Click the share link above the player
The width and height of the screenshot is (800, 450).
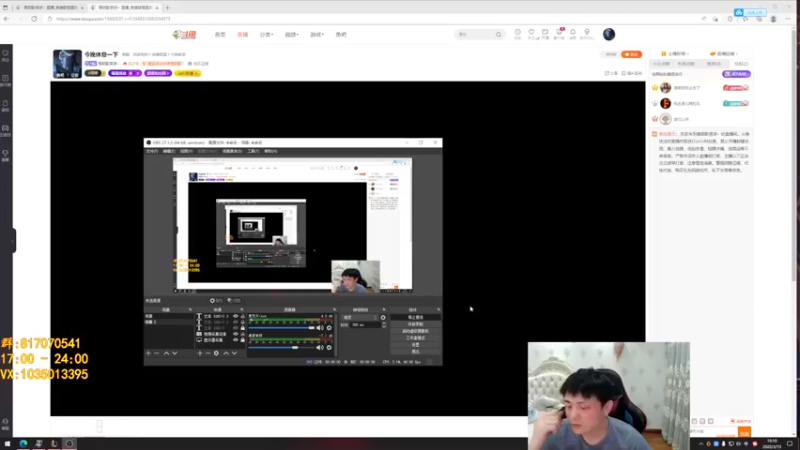point(611,73)
